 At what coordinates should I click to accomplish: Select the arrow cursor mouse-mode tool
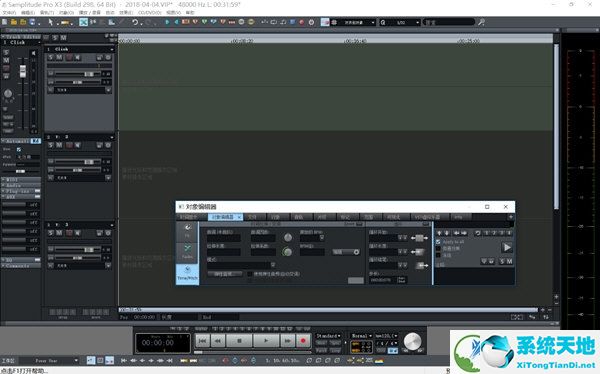pos(50,22)
